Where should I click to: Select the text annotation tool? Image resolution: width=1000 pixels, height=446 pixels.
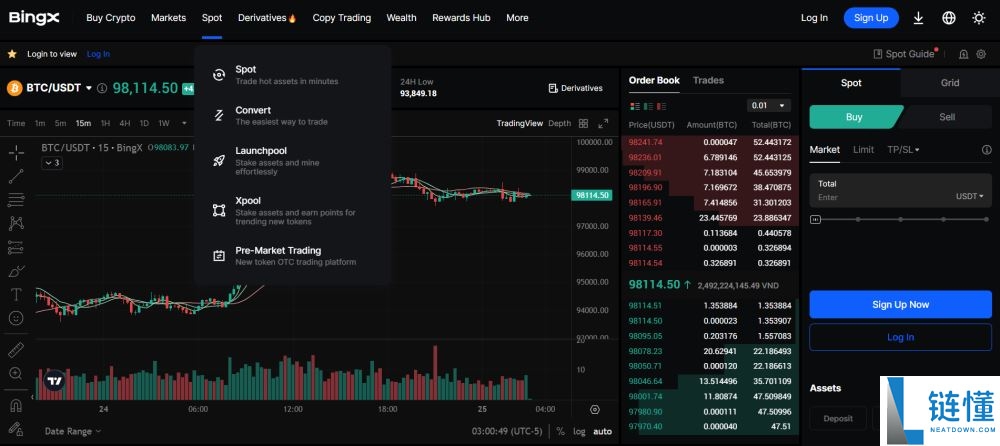pyautogui.click(x=17, y=294)
